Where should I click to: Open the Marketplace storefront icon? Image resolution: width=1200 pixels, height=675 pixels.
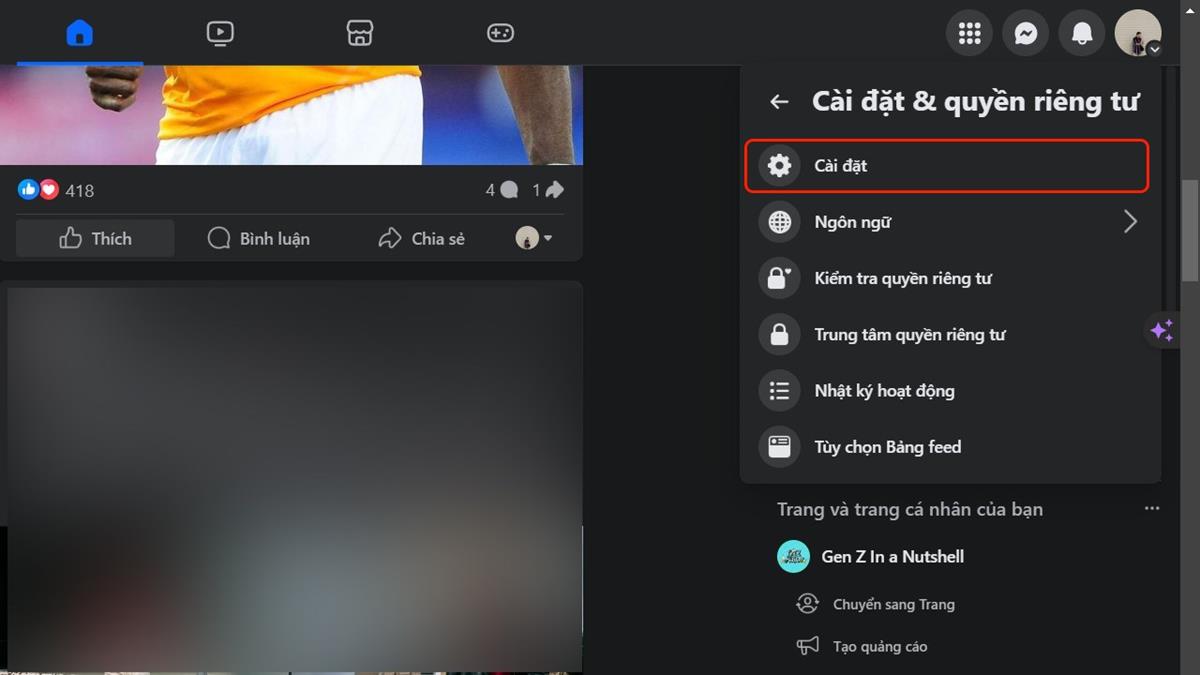360,33
